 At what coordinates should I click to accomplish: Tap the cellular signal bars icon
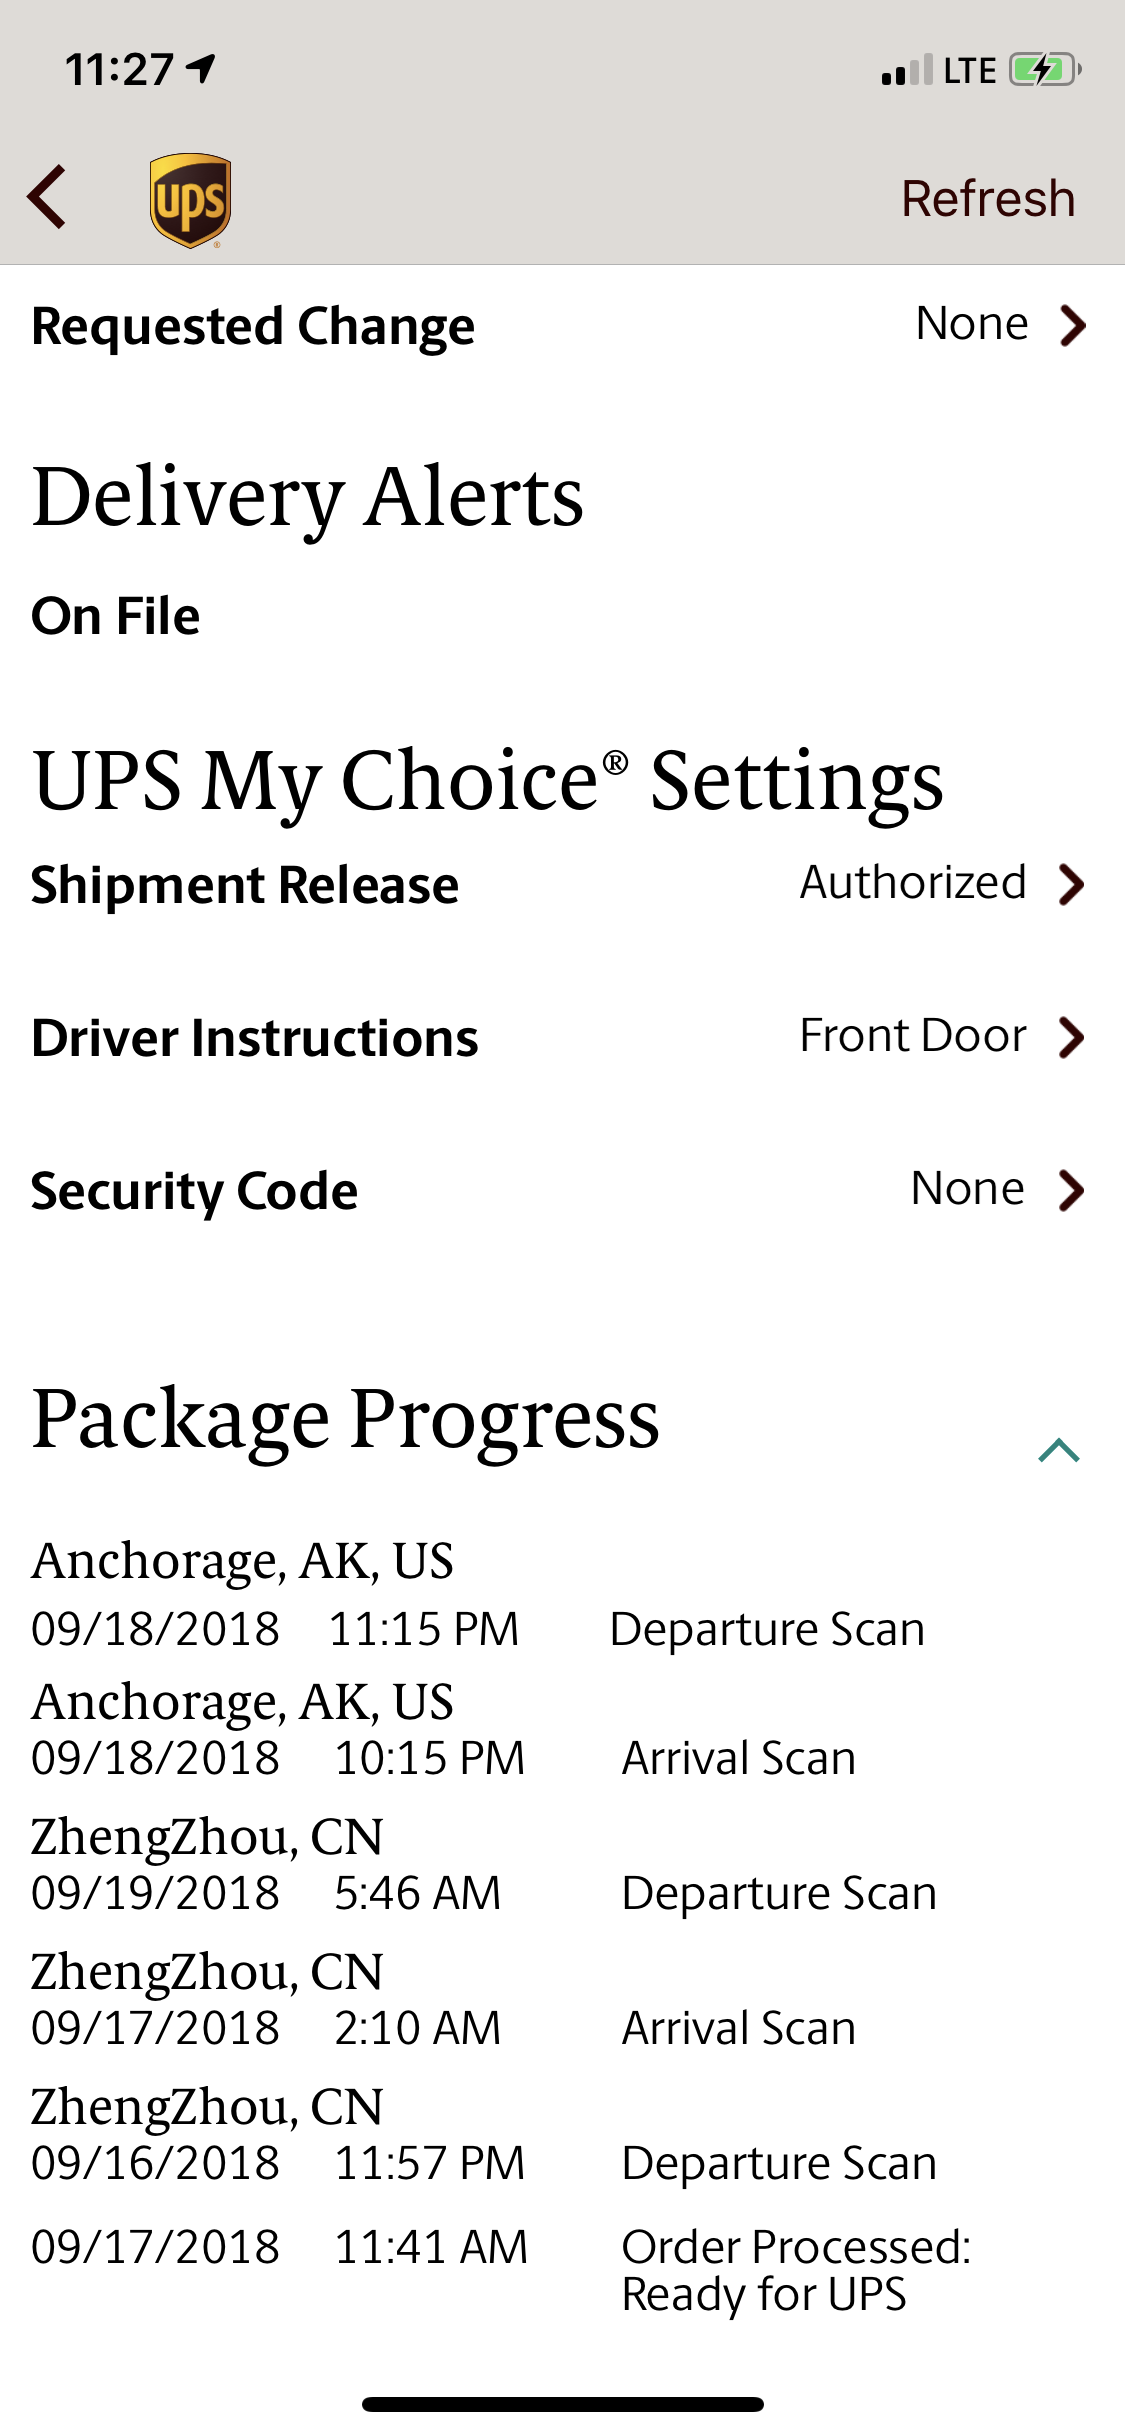907,70
